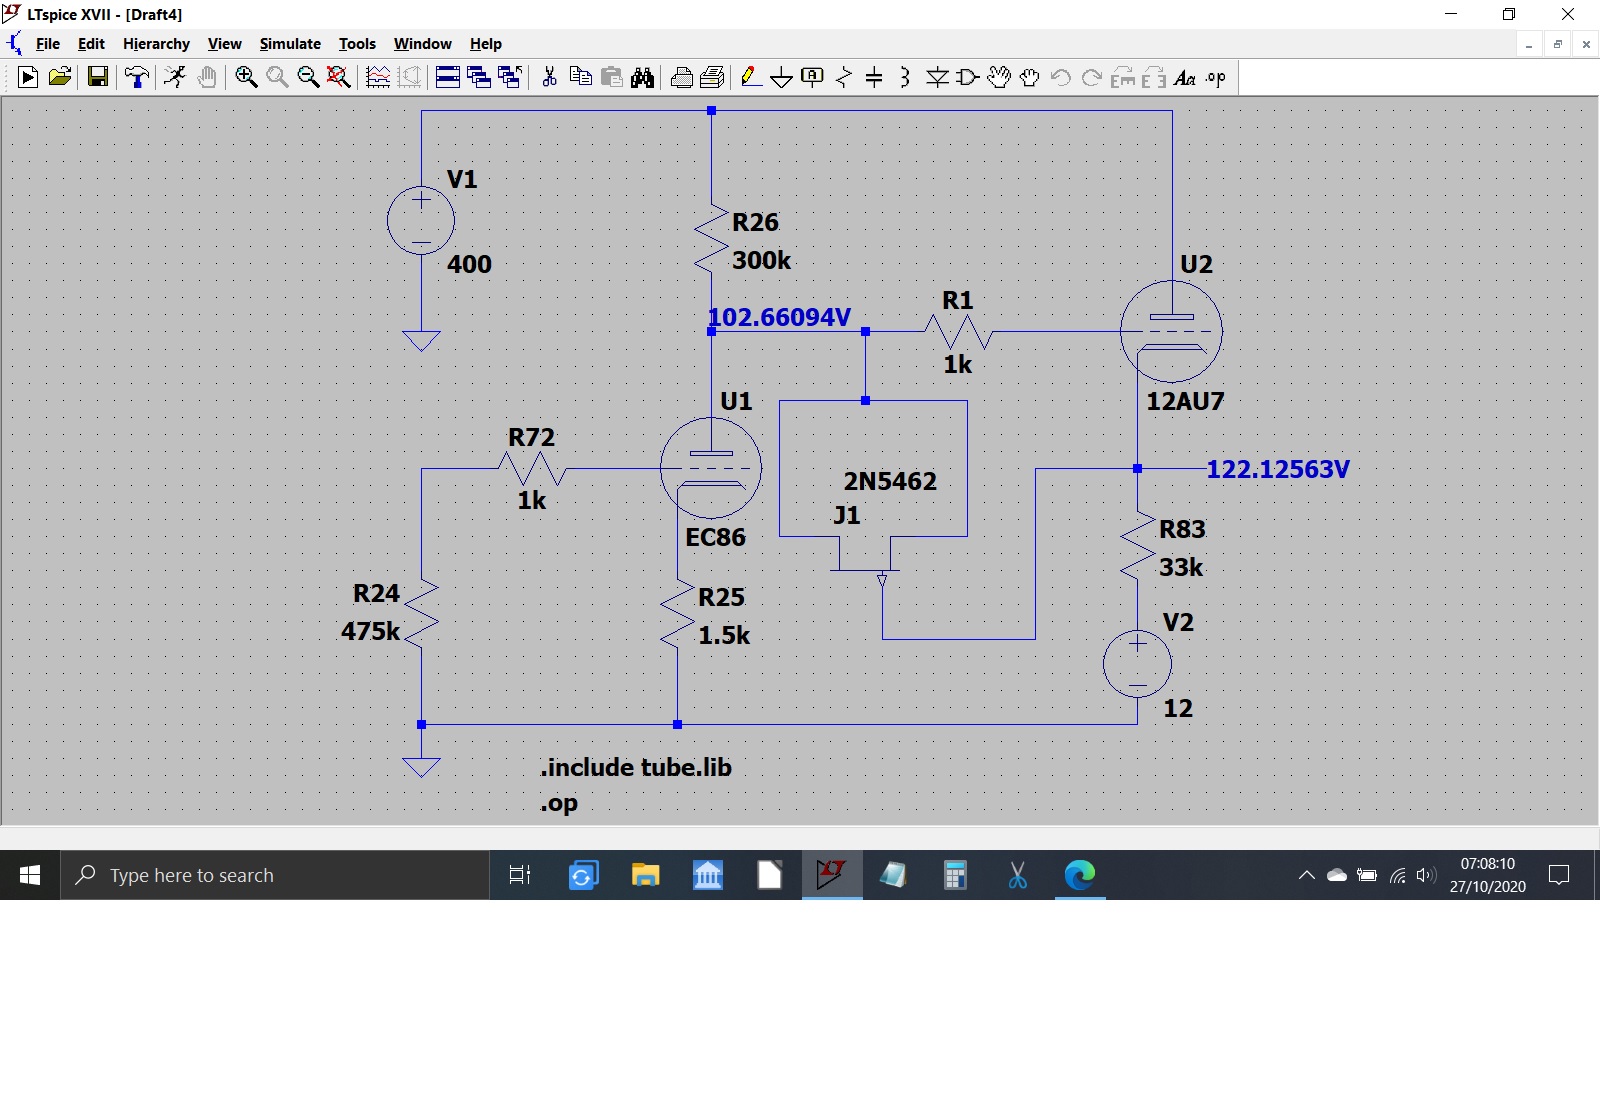The width and height of the screenshot is (1600, 1118).
Task: Open the Simulate menu
Action: 290,44
